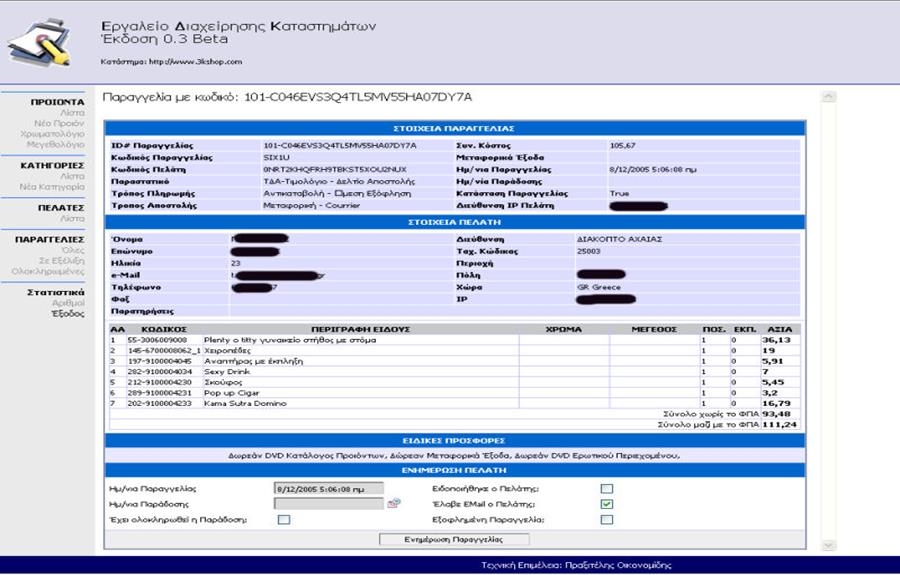Open Λίστα under ΚΑΤΗΓΟΡΙΕΣ
The image size is (900, 575).
pyautogui.click(x=72, y=176)
